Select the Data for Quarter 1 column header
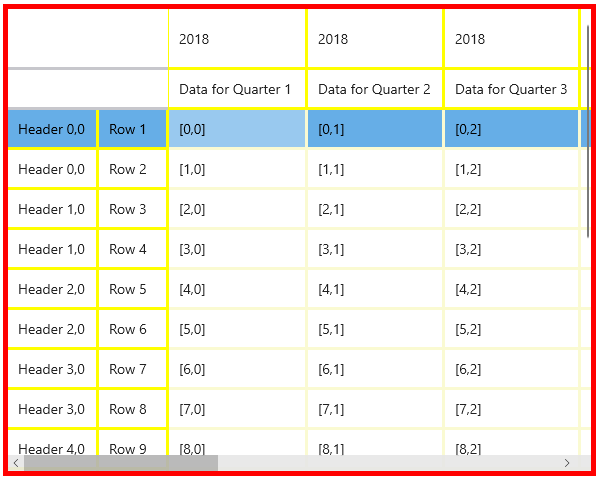Screen dimensions: 600x481 coord(236,89)
